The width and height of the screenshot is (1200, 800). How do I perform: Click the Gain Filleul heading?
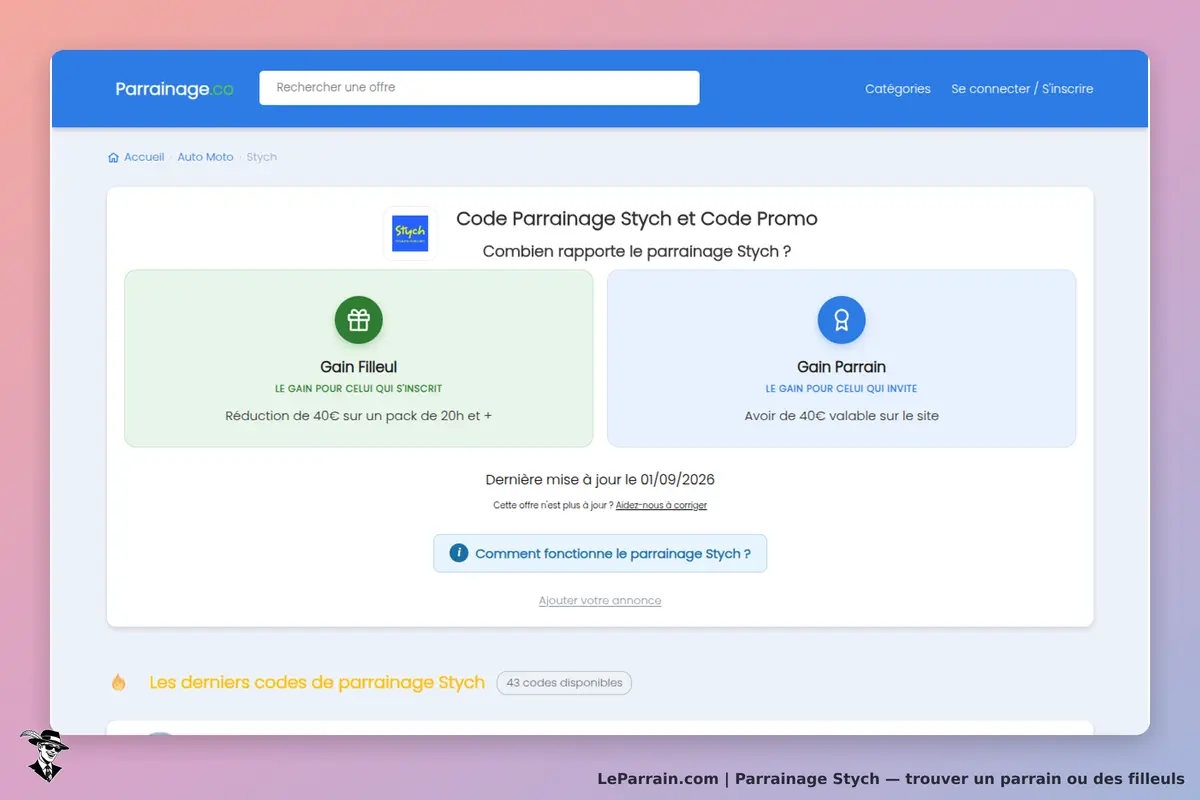tap(359, 367)
